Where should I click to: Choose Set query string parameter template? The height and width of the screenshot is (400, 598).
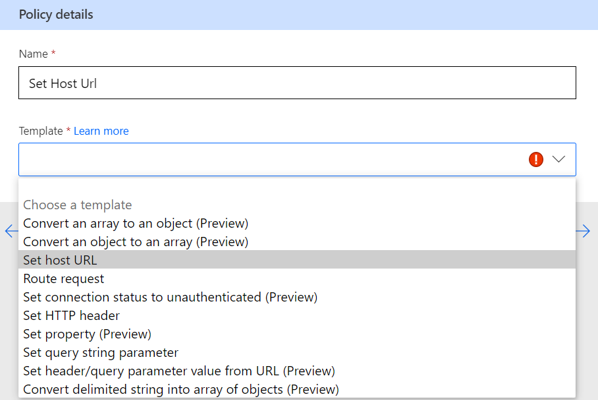point(297,352)
